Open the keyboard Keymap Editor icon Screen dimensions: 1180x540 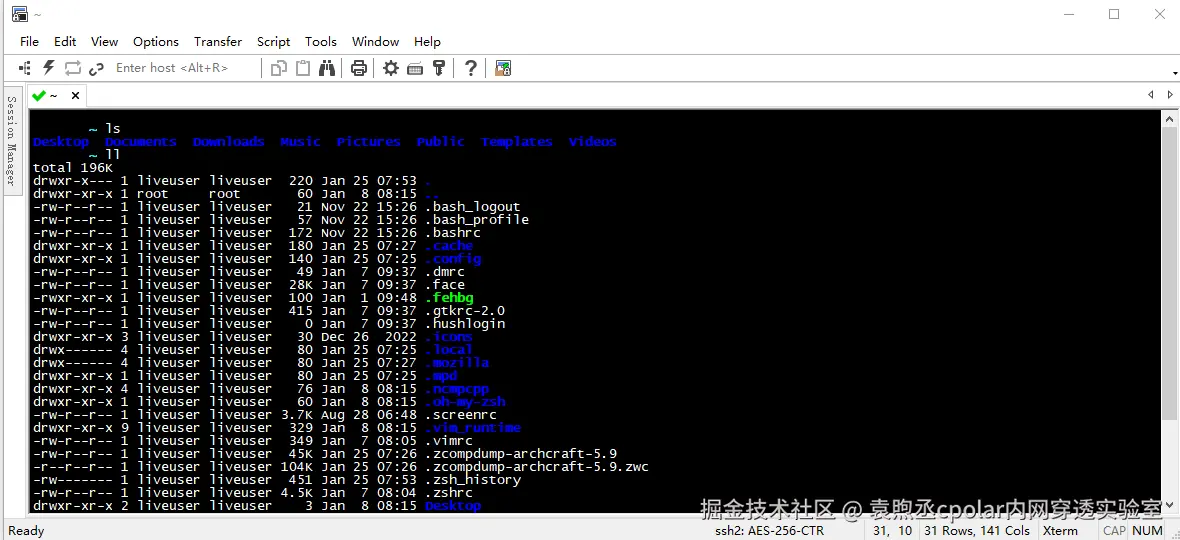415,68
